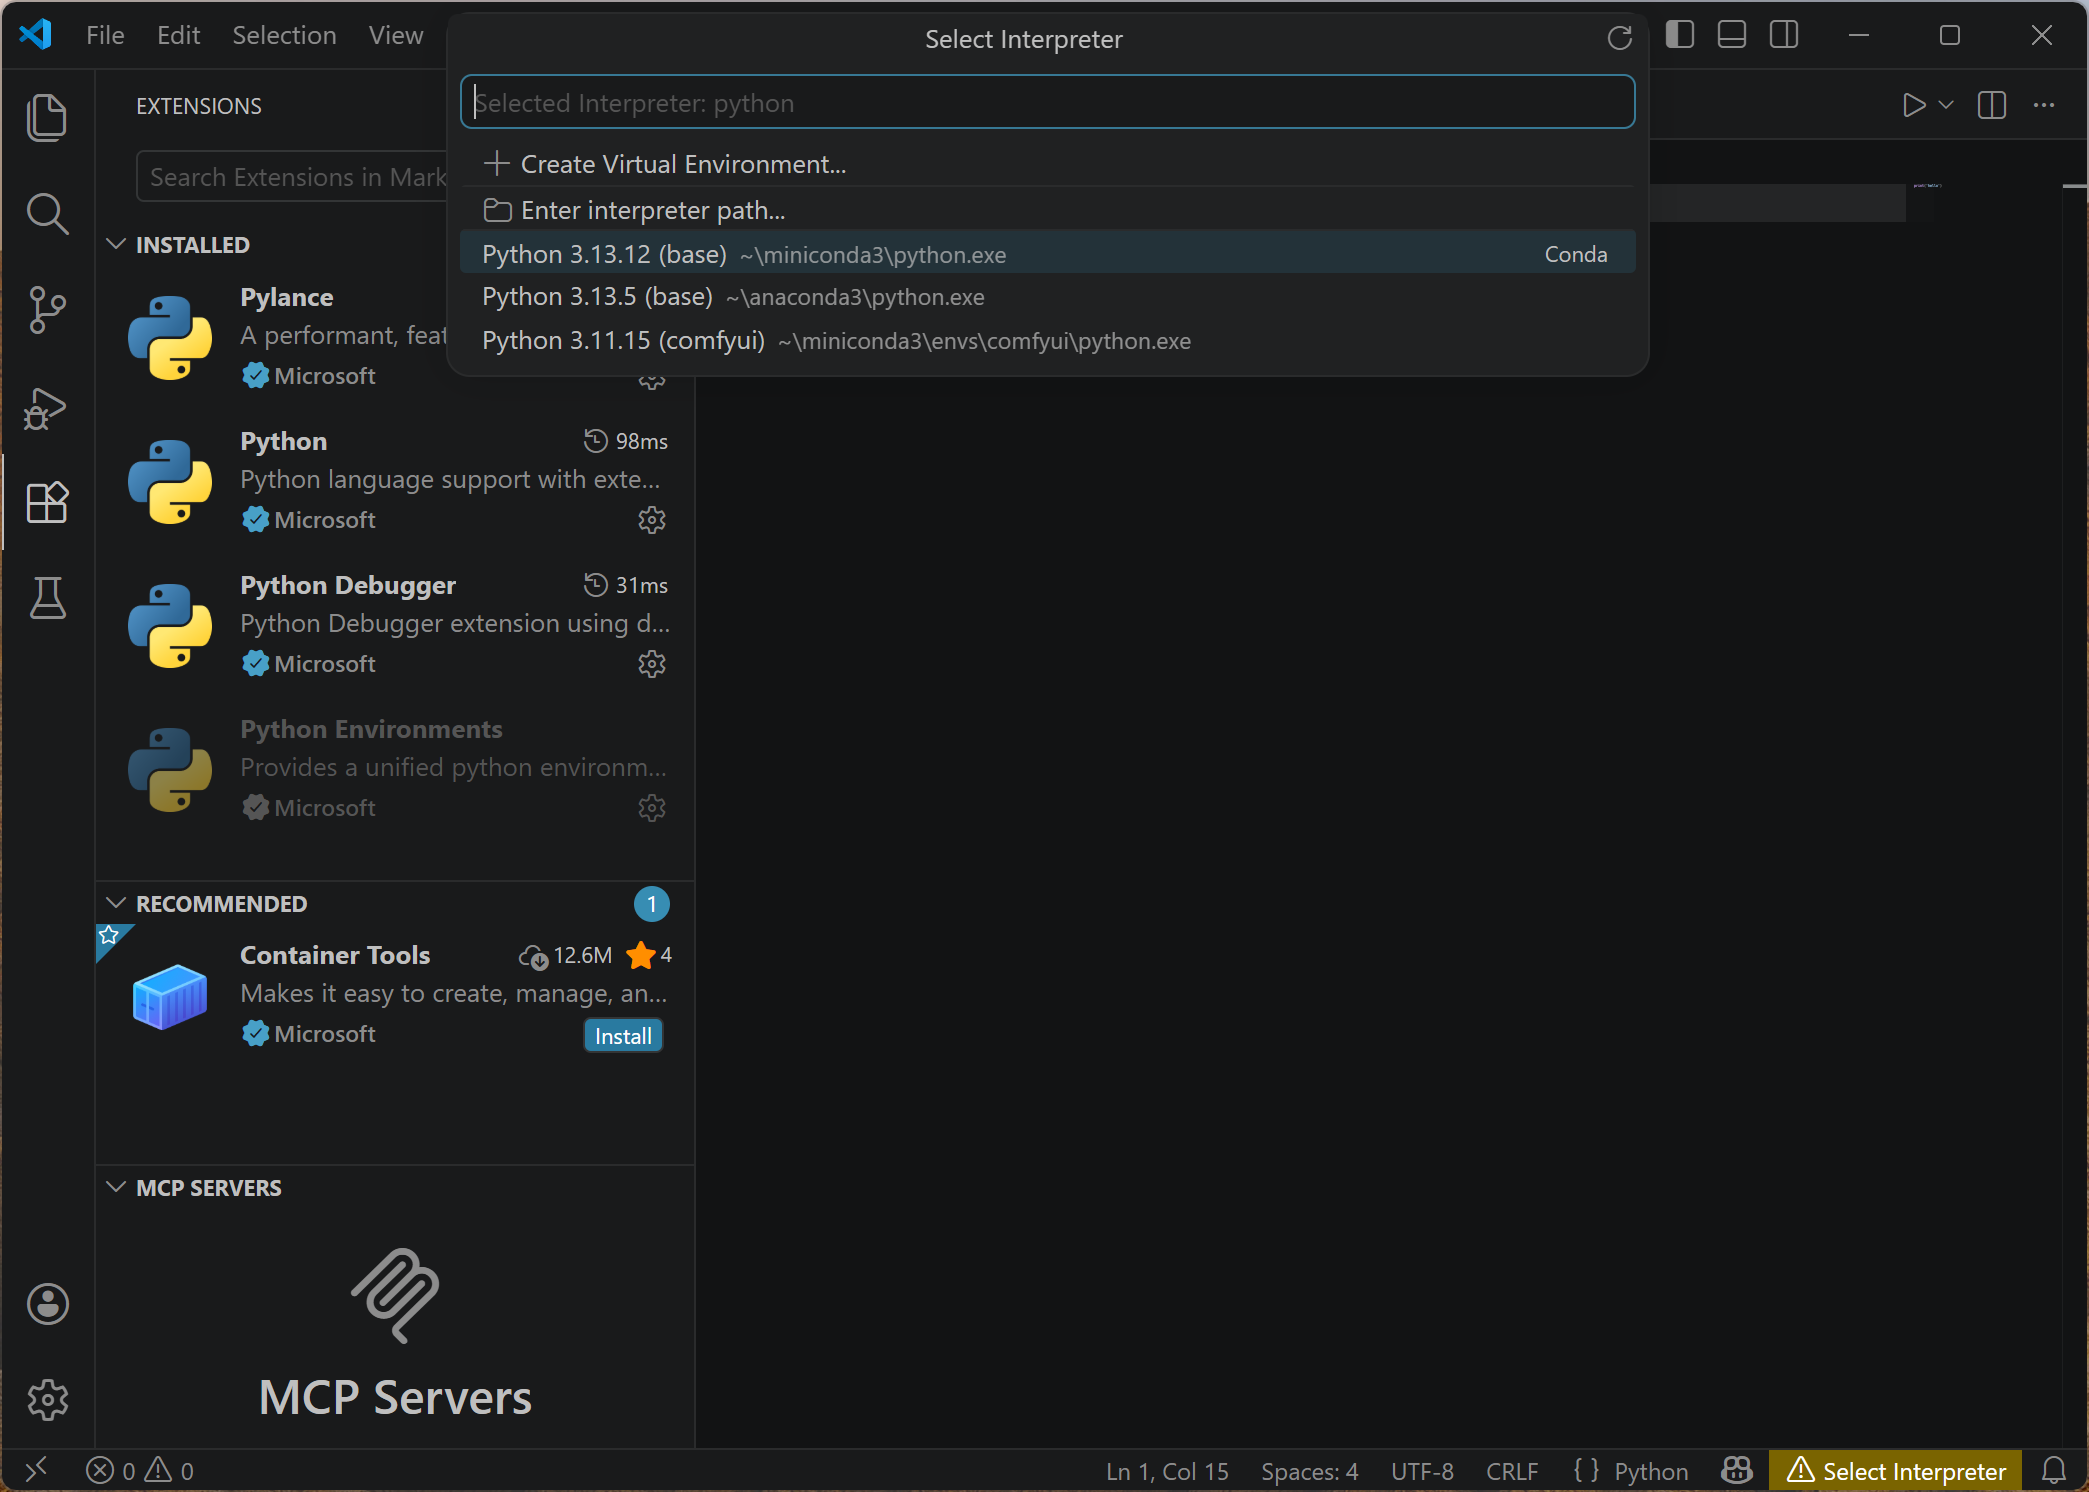Screen dimensions: 2089x1492
Task: Focus the Selected Interpreter input box
Action: 1047,102
